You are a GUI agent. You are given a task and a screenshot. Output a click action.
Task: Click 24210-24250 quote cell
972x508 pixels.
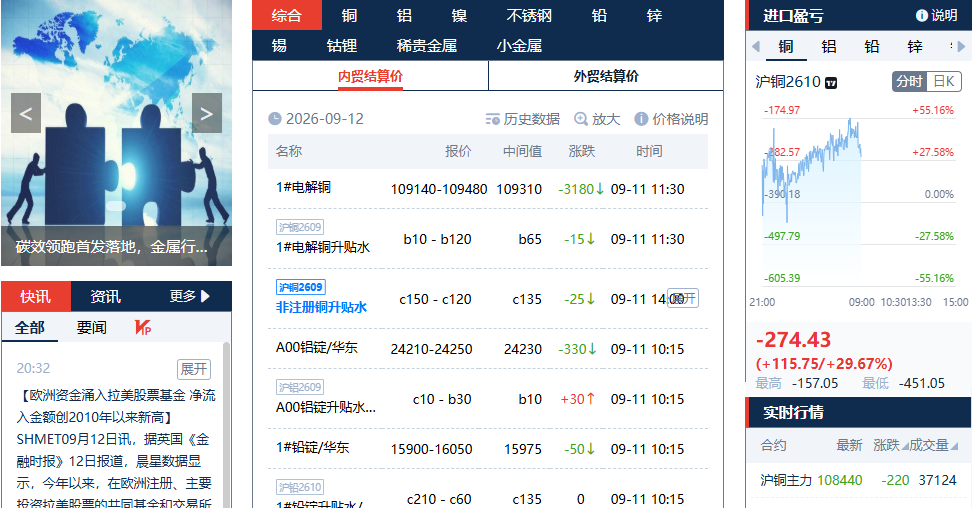pos(431,349)
